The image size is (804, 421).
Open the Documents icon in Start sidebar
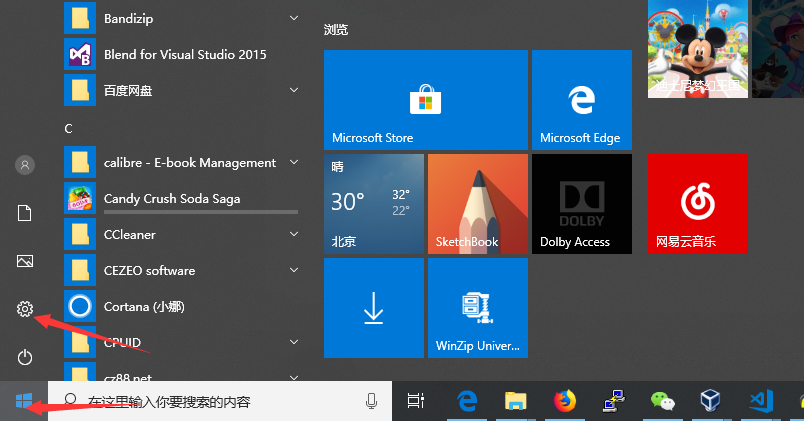(25, 212)
